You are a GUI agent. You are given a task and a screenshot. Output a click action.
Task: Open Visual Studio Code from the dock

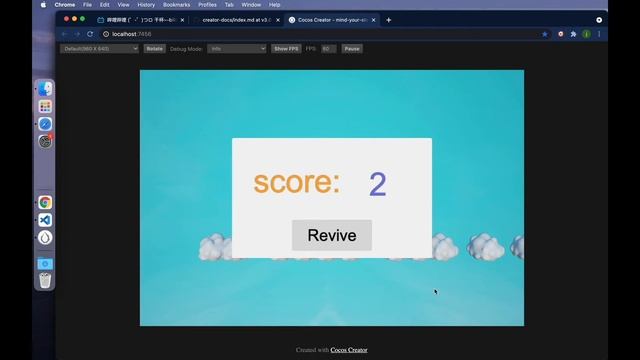tap(45, 220)
